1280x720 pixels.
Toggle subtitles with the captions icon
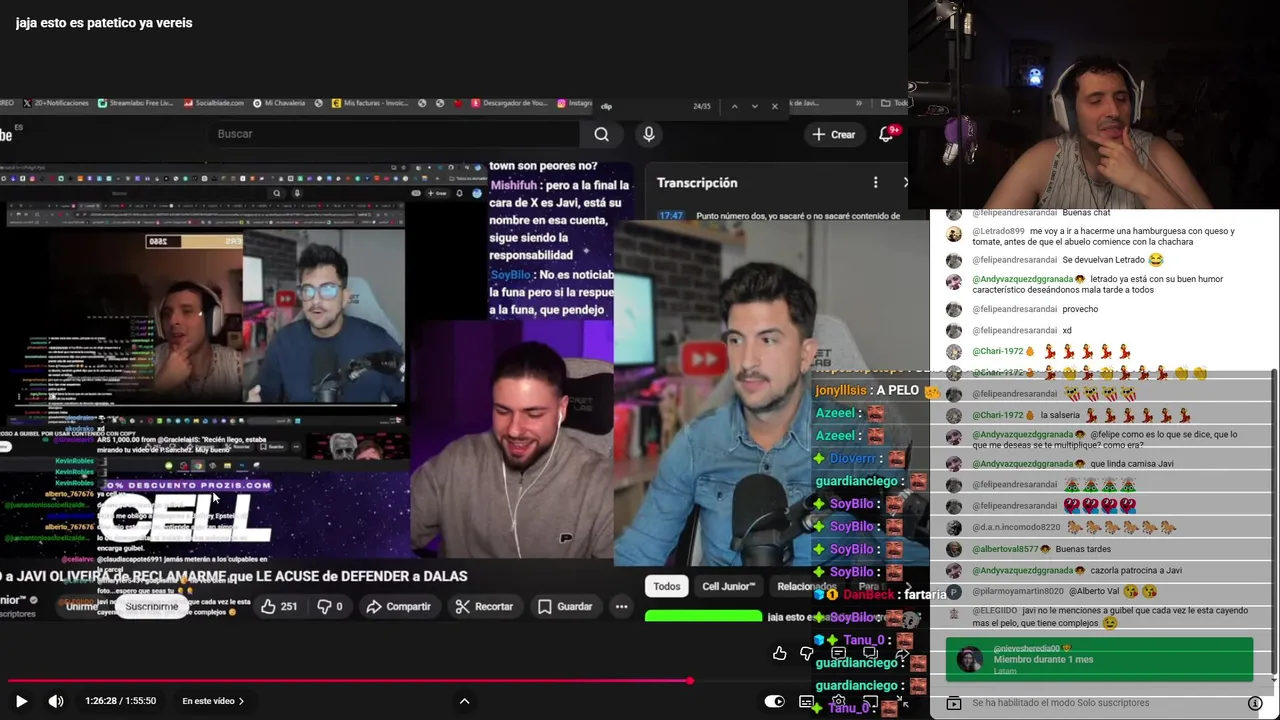click(x=806, y=701)
